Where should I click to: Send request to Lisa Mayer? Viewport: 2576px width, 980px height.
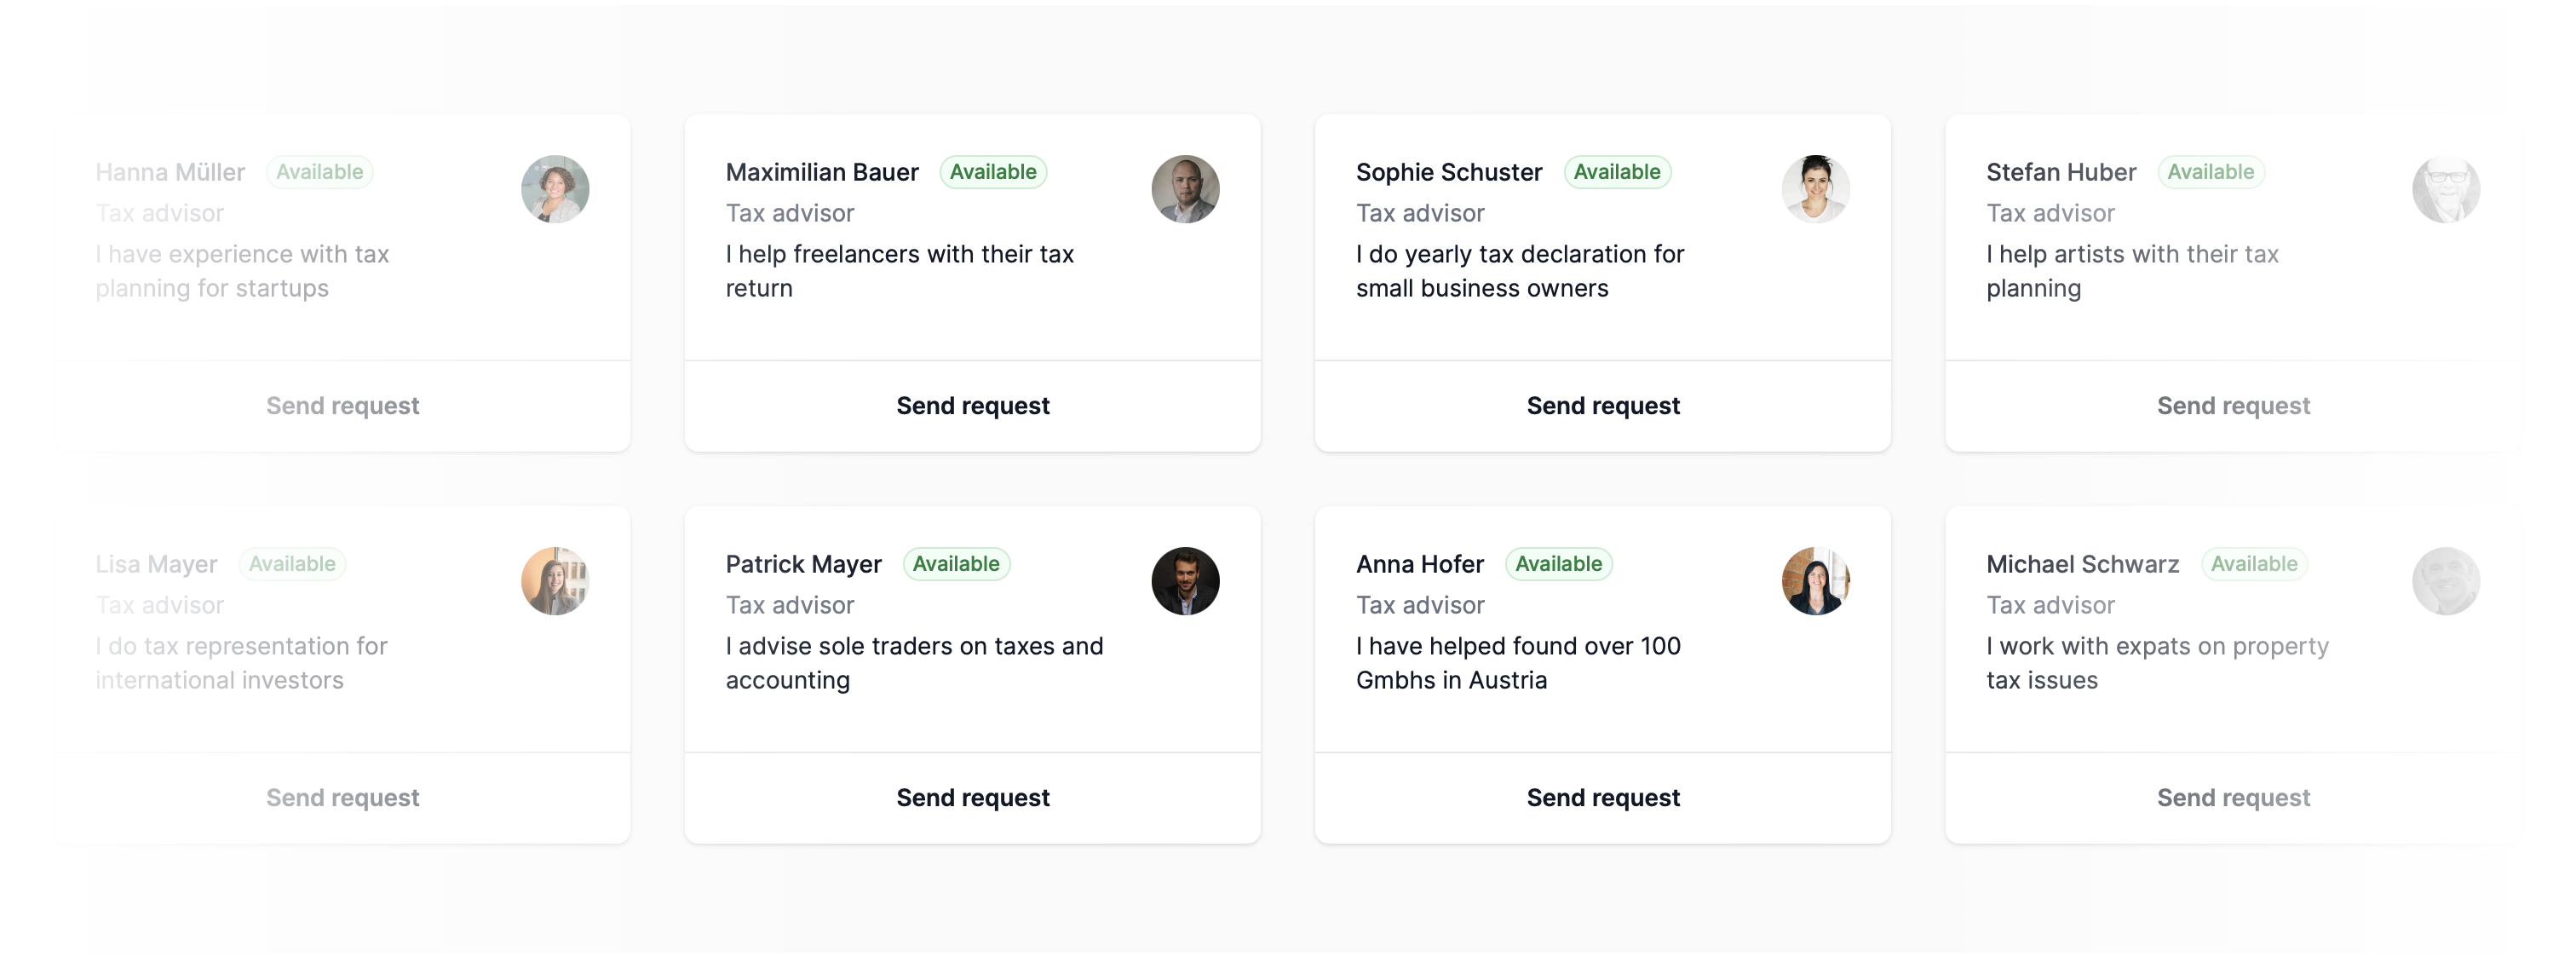pyautogui.click(x=342, y=798)
